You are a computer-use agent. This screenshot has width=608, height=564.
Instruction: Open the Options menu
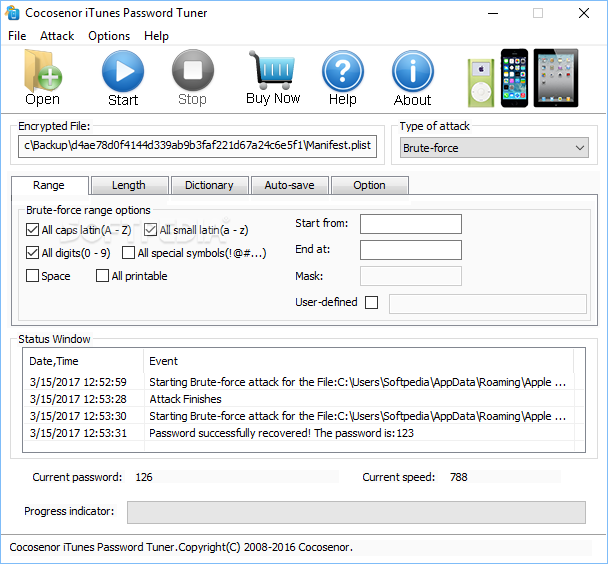pyautogui.click(x=109, y=36)
